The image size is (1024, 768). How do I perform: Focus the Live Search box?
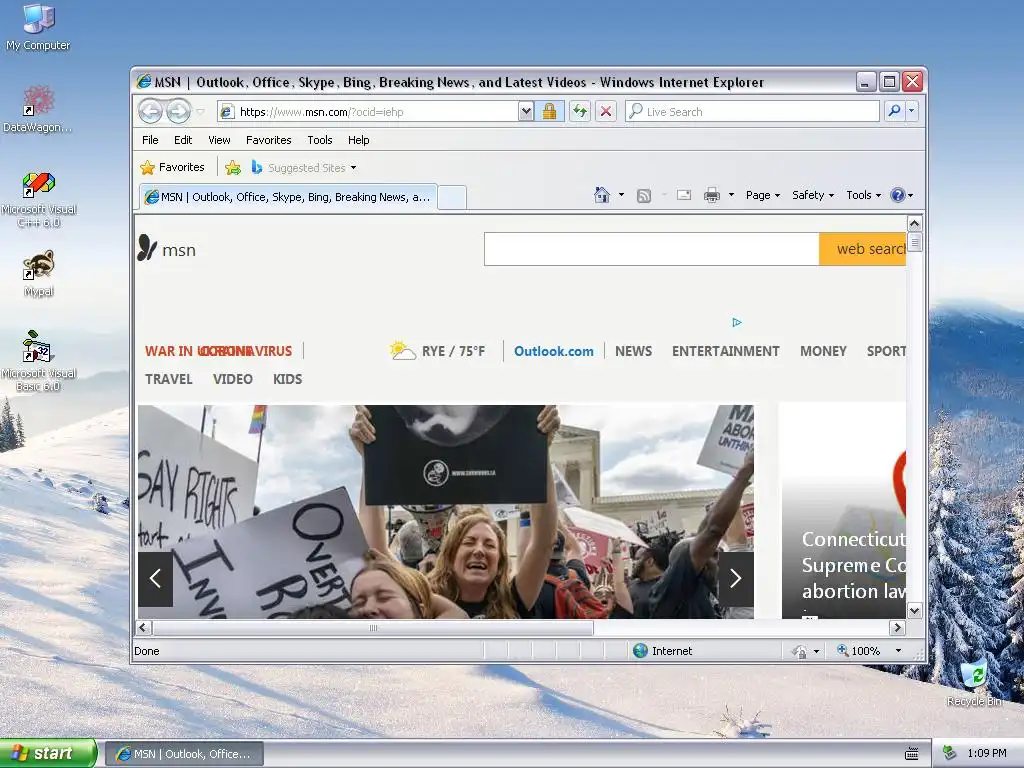pos(752,112)
